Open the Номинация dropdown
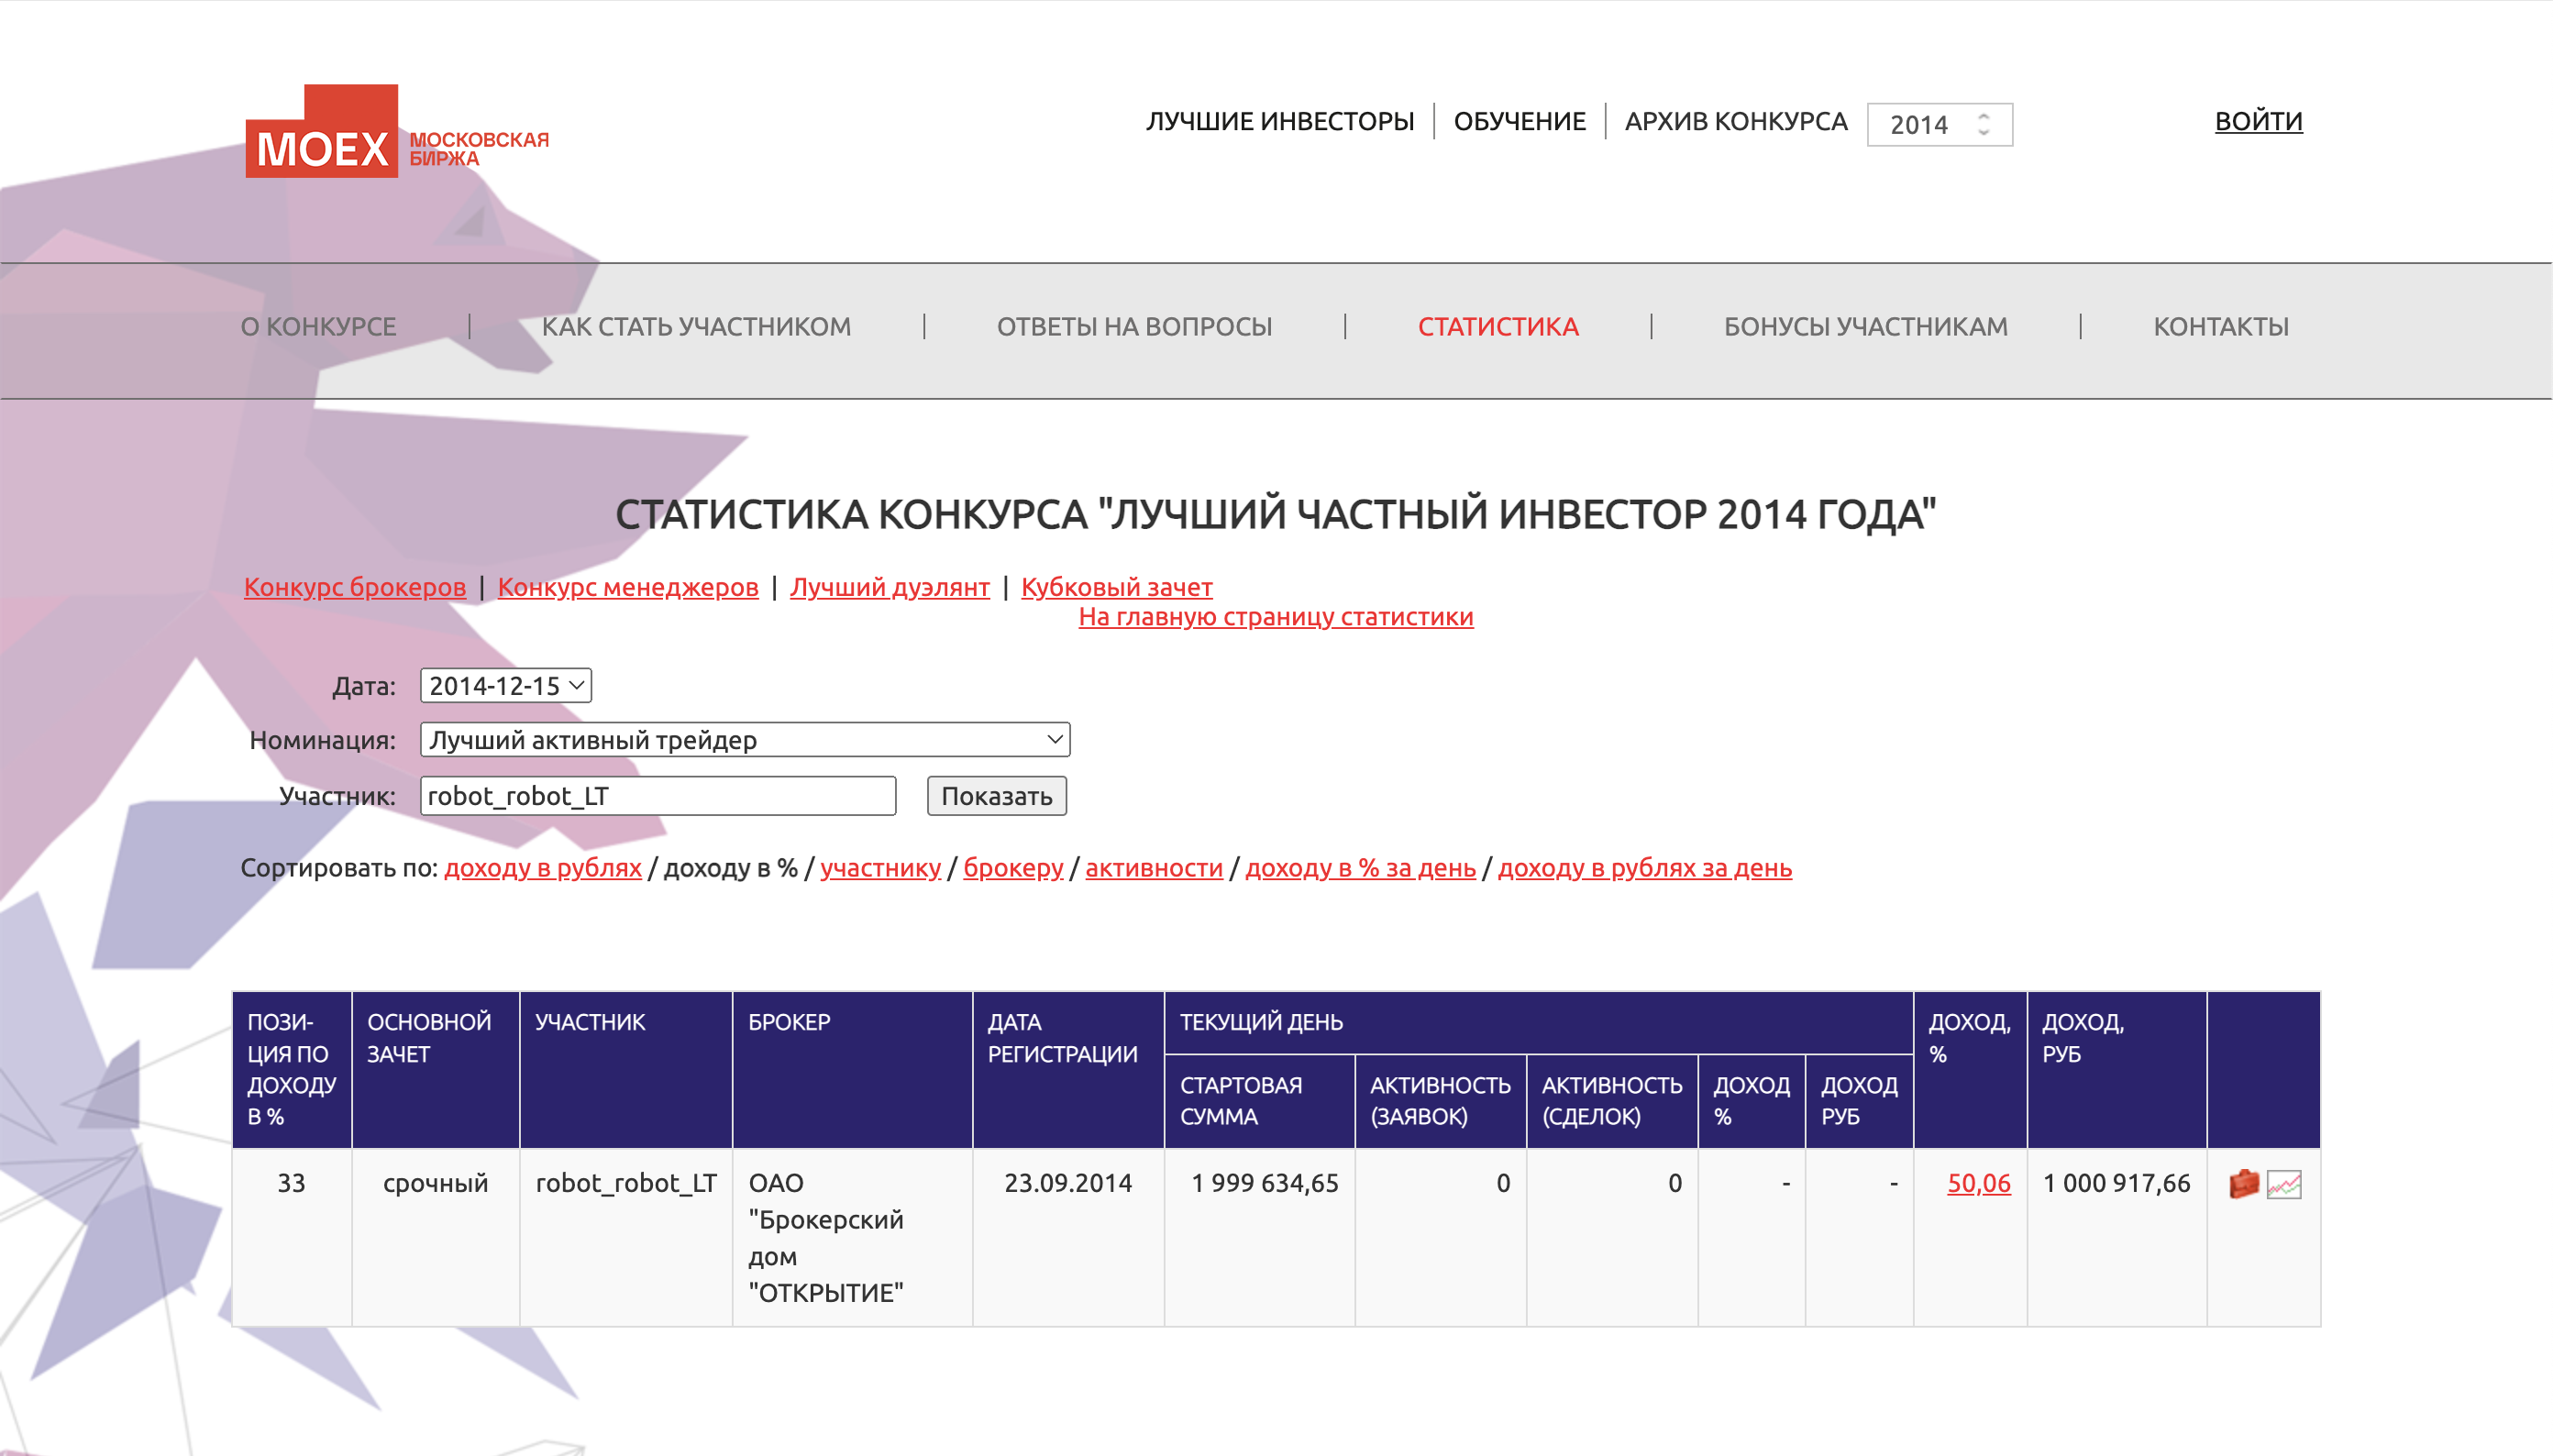This screenshot has height=1456, width=2553. 744,739
